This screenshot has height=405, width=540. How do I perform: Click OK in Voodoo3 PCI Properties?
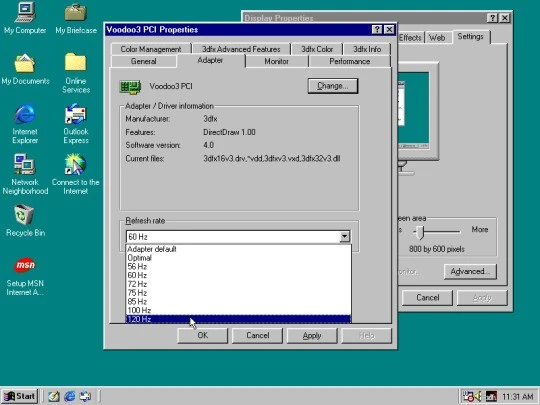202,335
